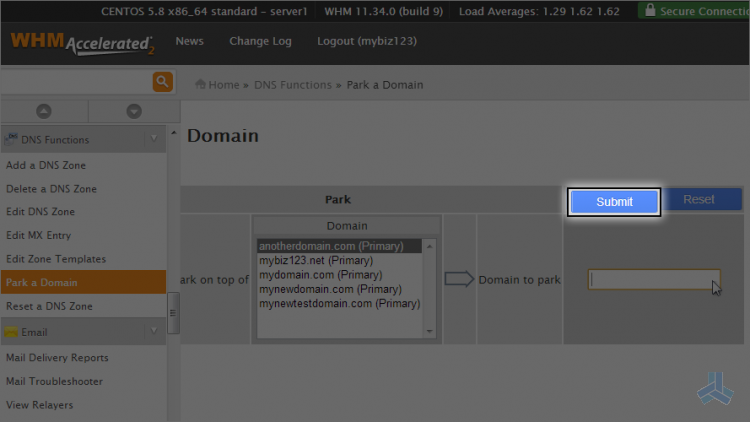750x422 pixels.
Task: Select mybiz123.net (Primary) in list
Action: point(340,260)
